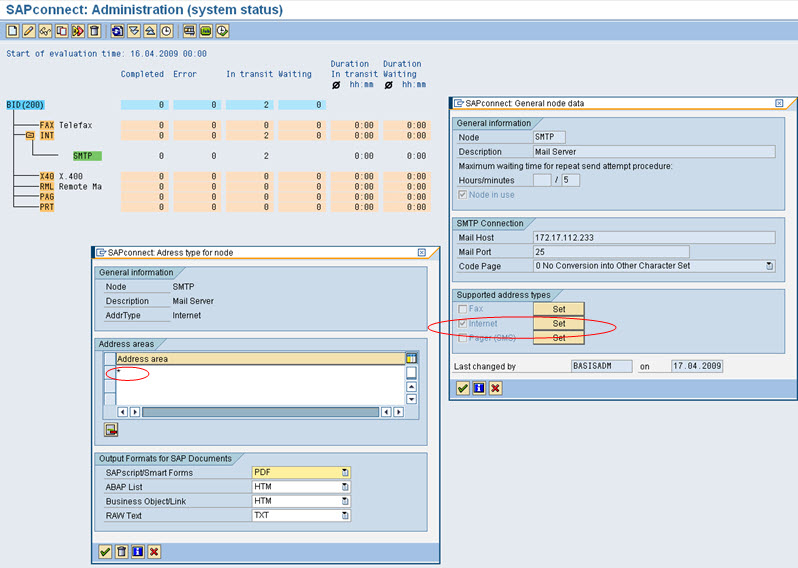Select the BID(200) root tree node
The image size is (798, 568).
[x=25, y=105]
